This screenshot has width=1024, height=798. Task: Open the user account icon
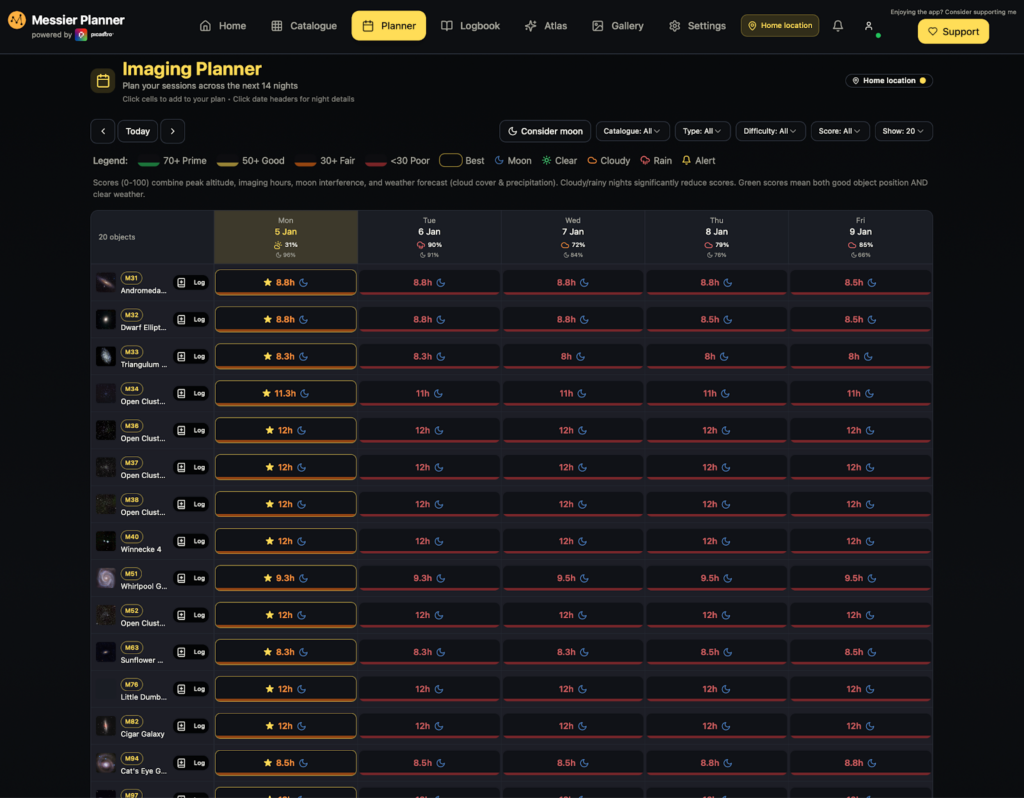pyautogui.click(x=868, y=26)
